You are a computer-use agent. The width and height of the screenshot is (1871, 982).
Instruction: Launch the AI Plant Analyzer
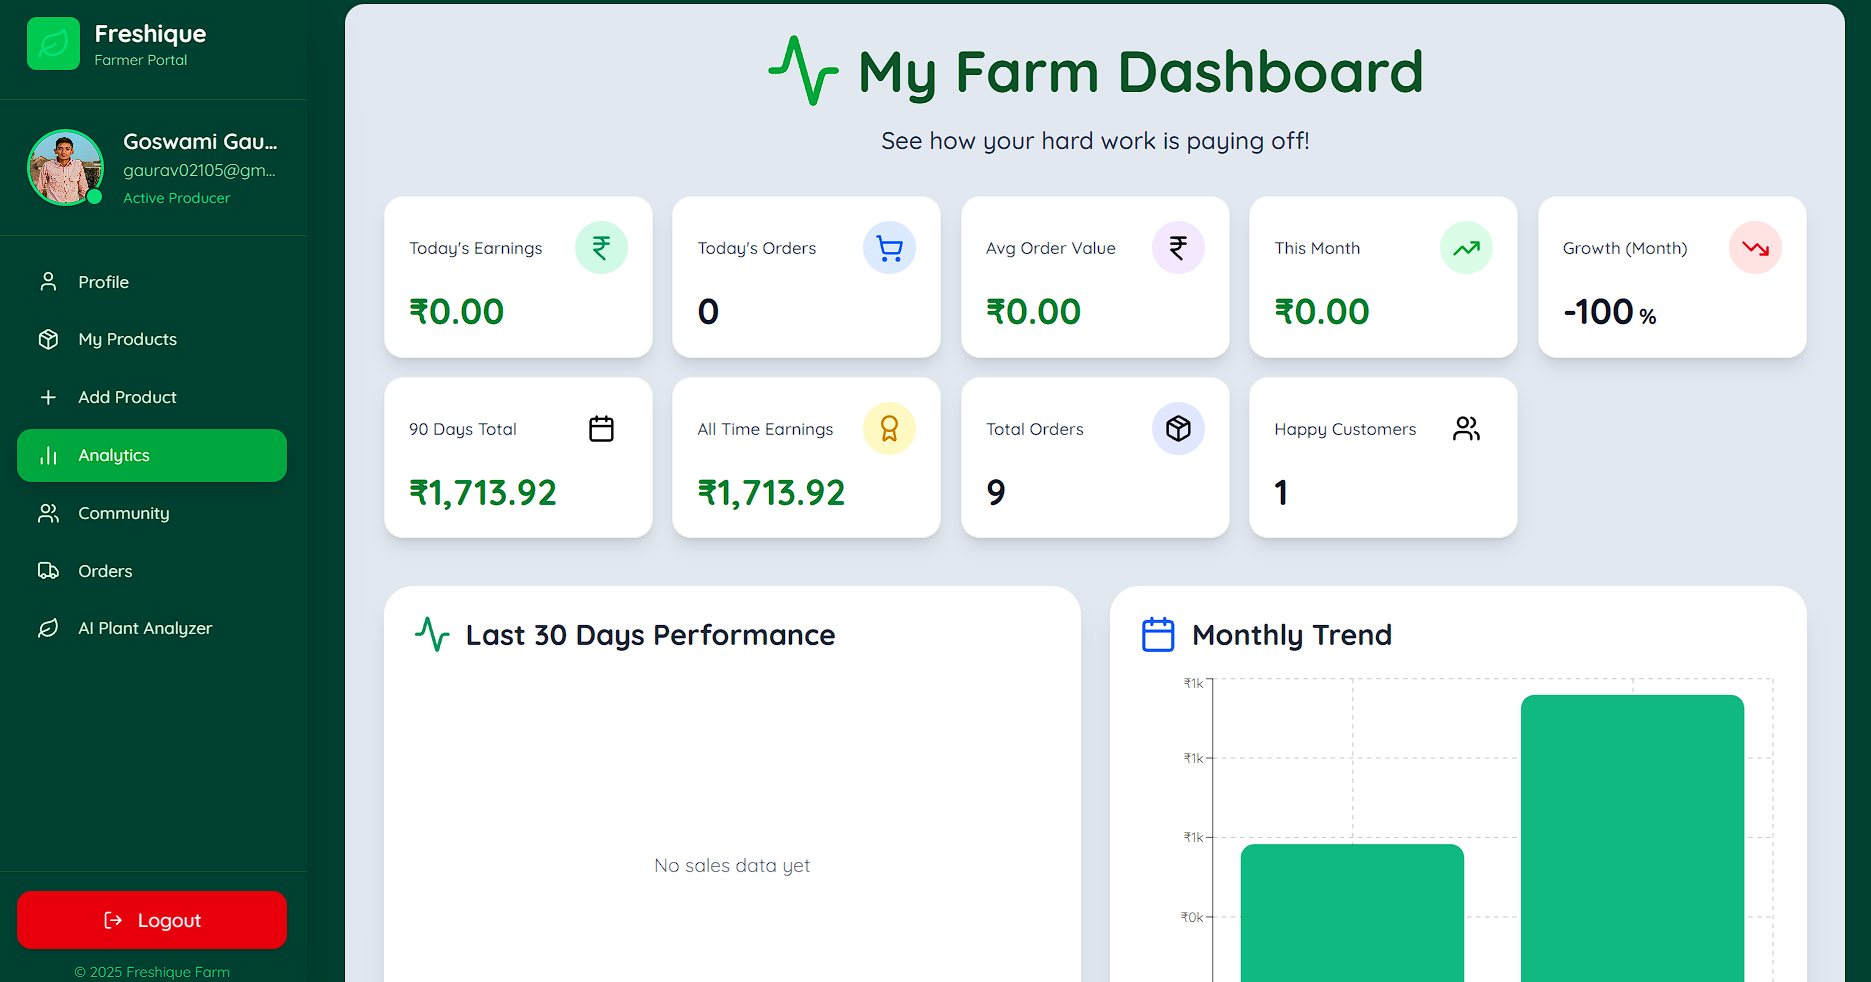point(152,628)
